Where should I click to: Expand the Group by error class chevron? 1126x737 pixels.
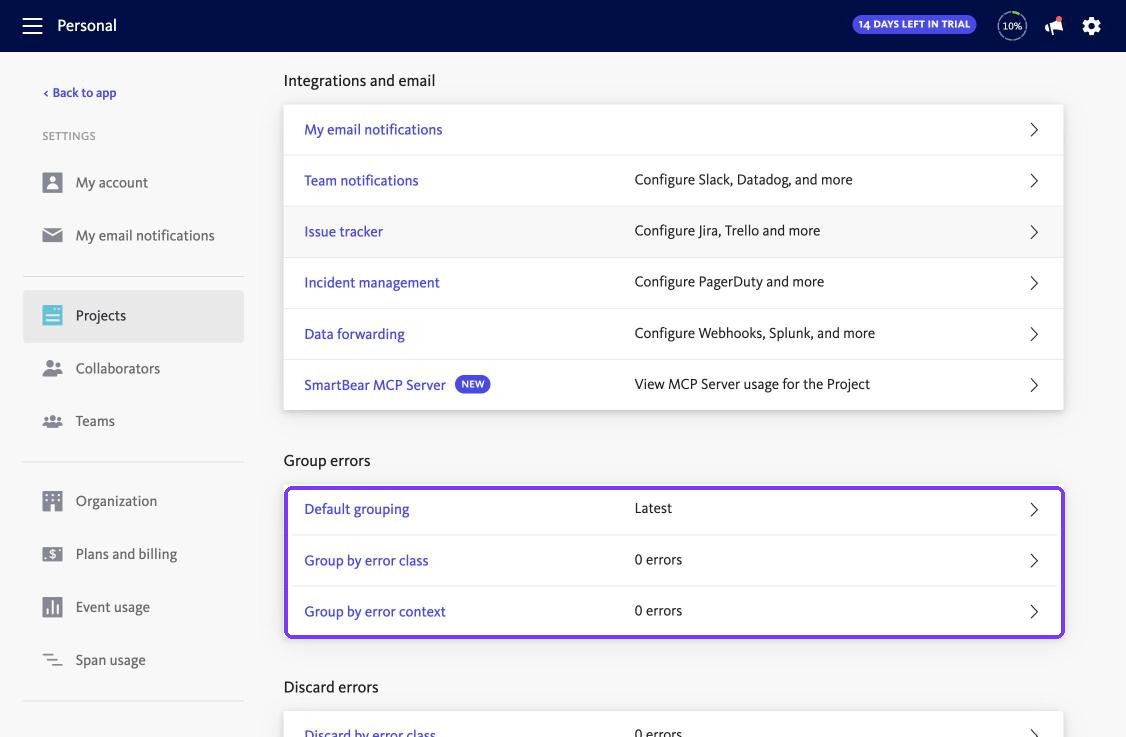click(x=1034, y=560)
